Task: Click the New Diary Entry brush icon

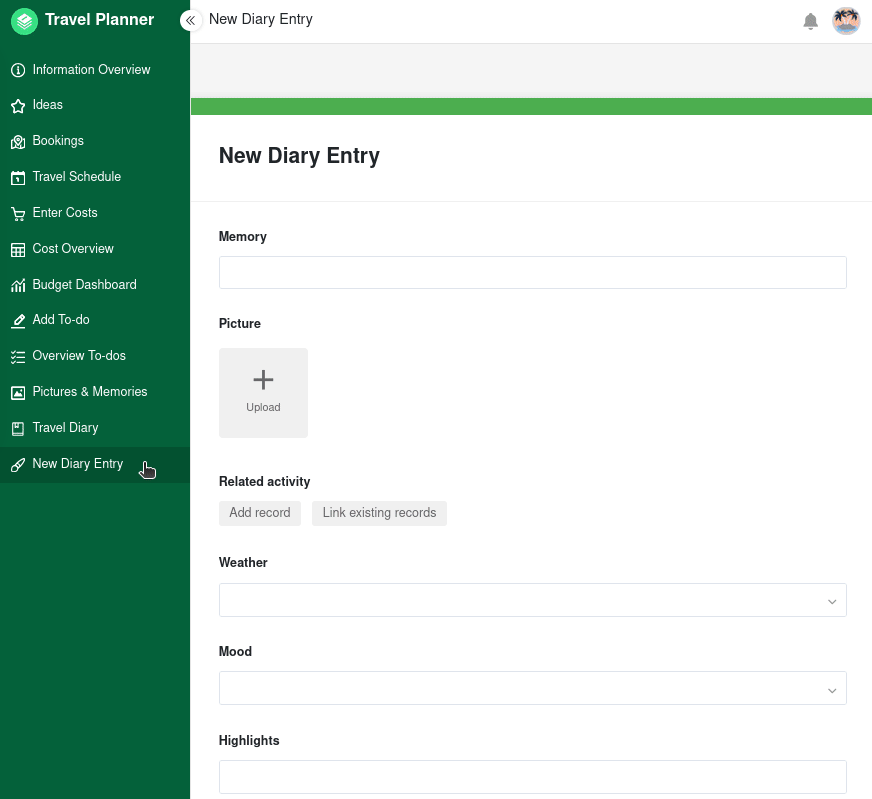Action: click(18, 465)
